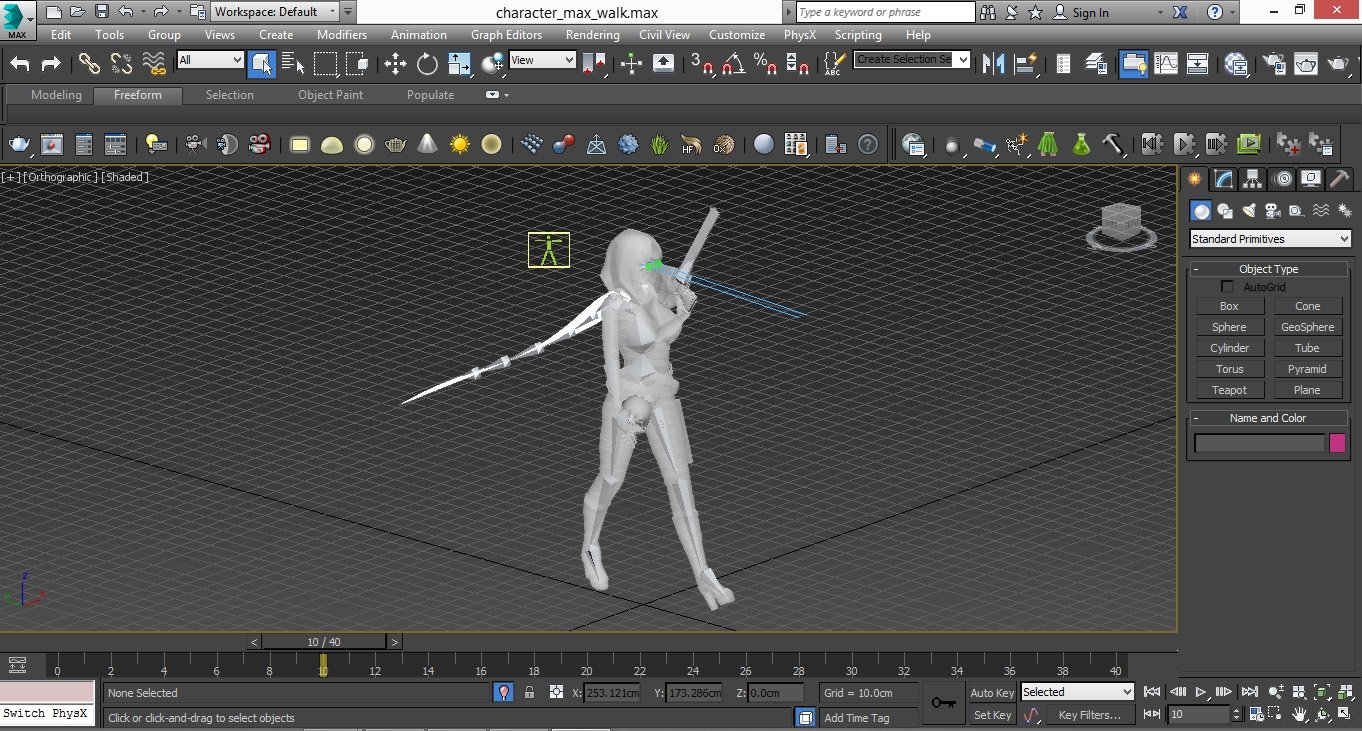Click the Cylinder object button
The image size is (1362, 731).
point(1229,348)
